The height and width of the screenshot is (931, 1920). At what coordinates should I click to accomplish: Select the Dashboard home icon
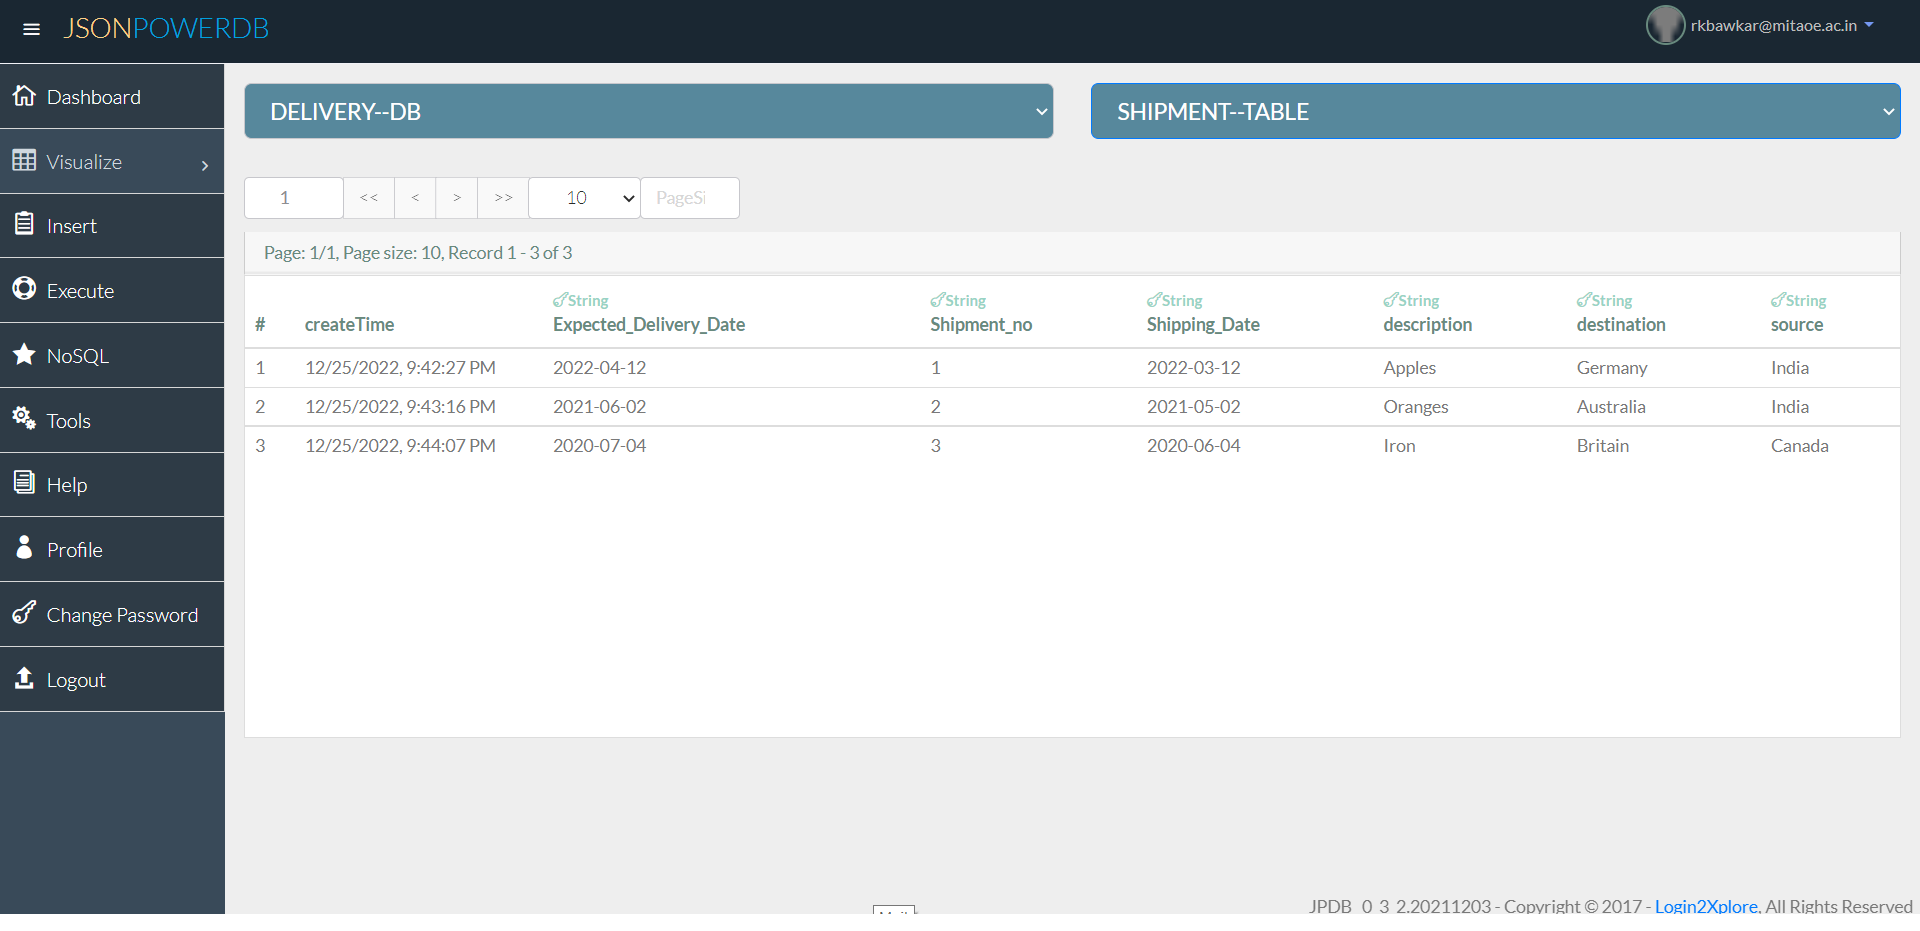click(x=24, y=95)
